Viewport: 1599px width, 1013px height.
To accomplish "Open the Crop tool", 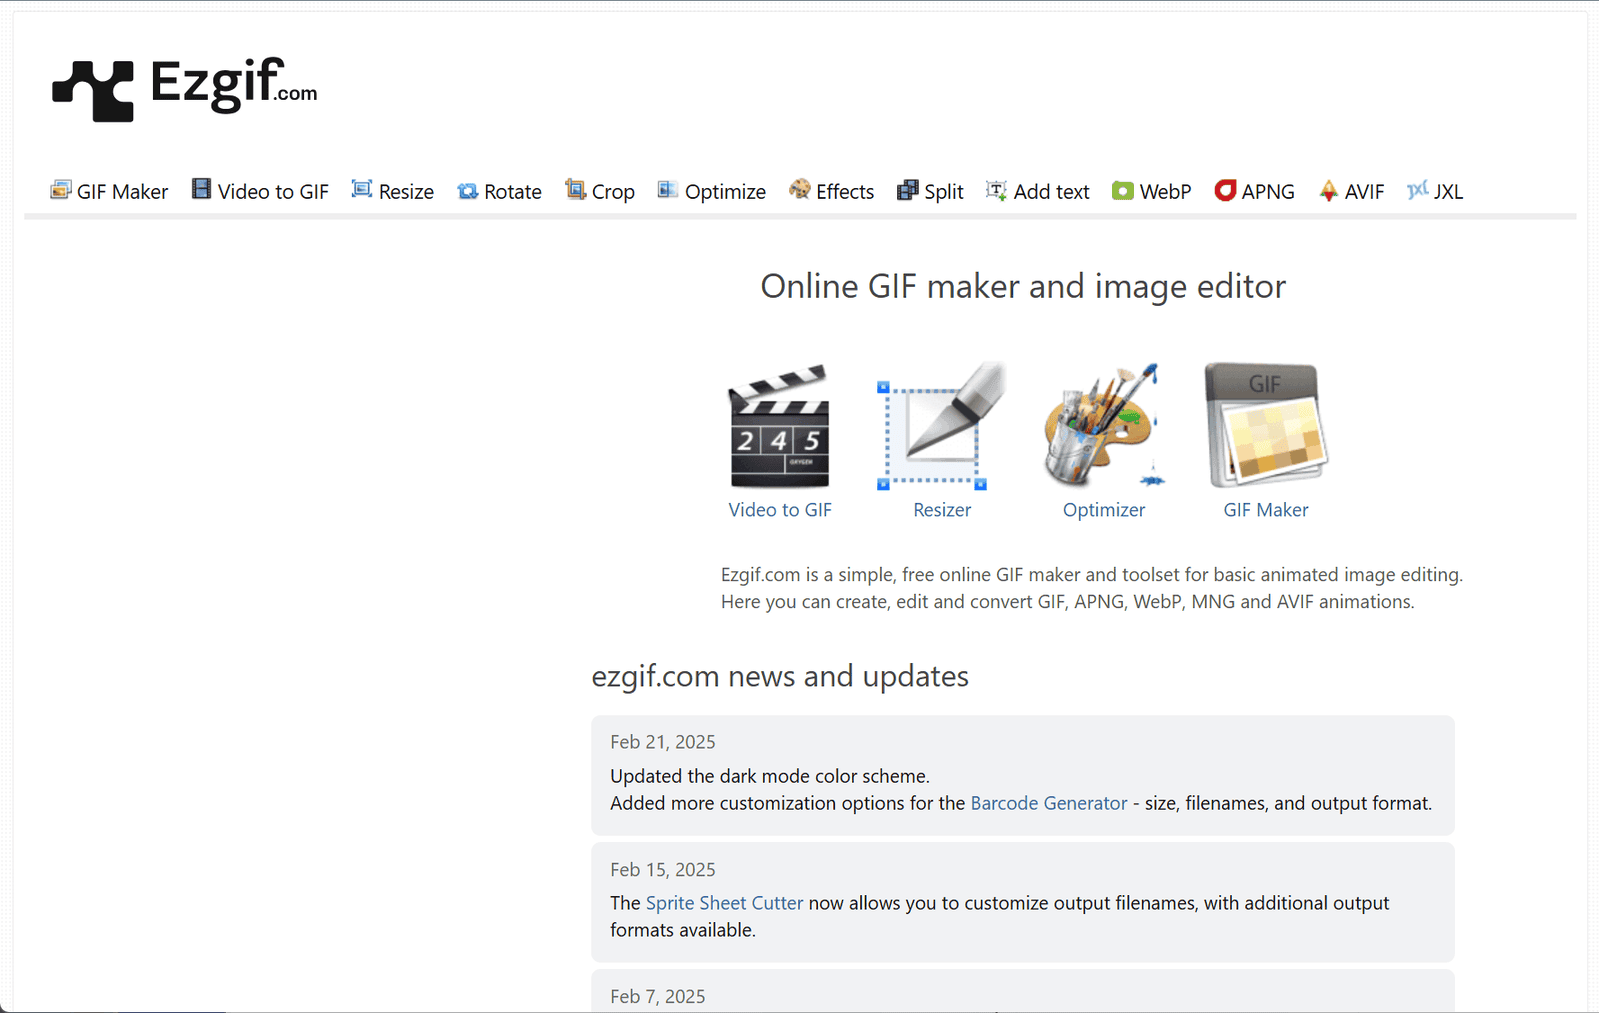I will coord(600,191).
